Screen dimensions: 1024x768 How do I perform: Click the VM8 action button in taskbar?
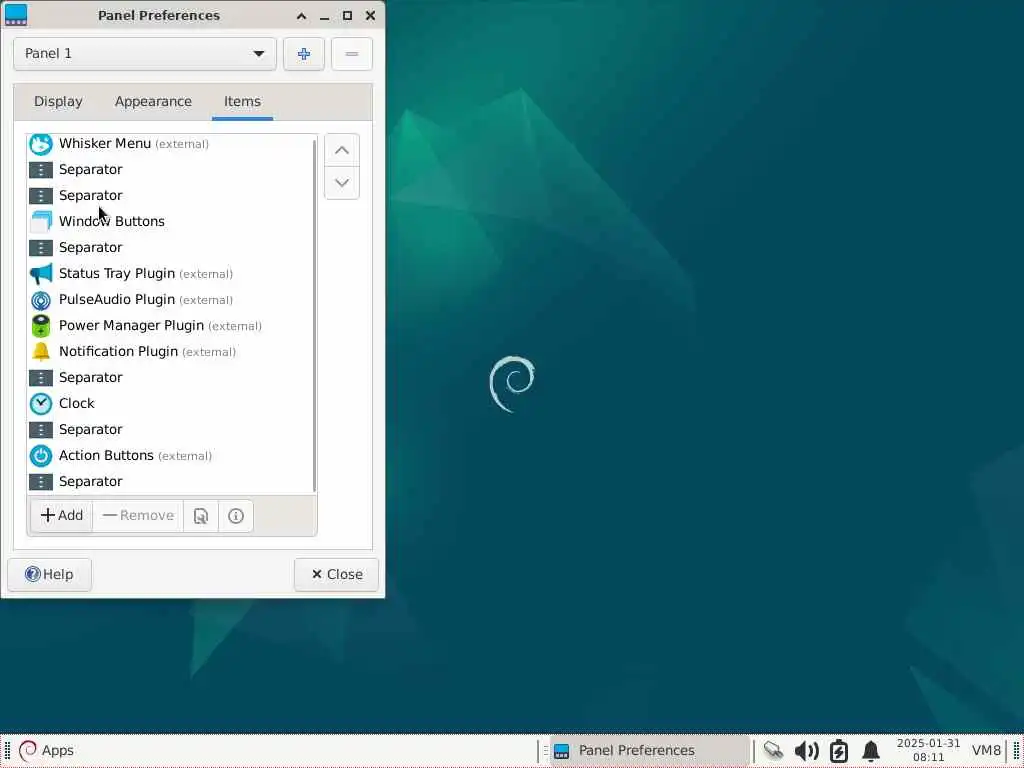pyautogui.click(x=986, y=751)
